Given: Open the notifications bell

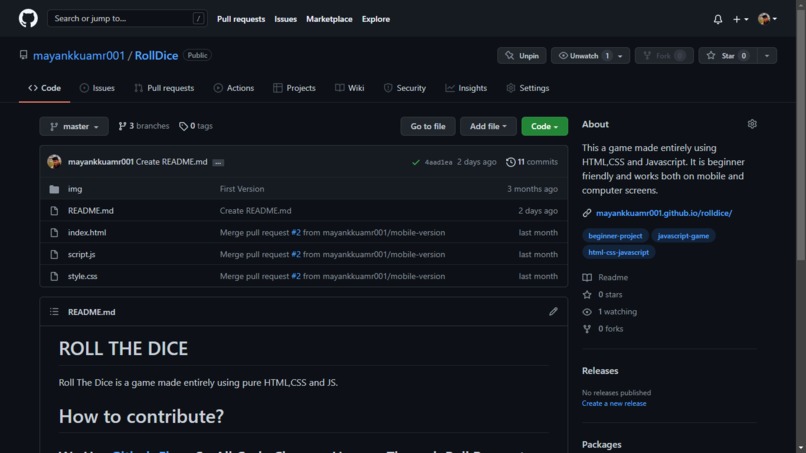Looking at the screenshot, I should (718, 19).
